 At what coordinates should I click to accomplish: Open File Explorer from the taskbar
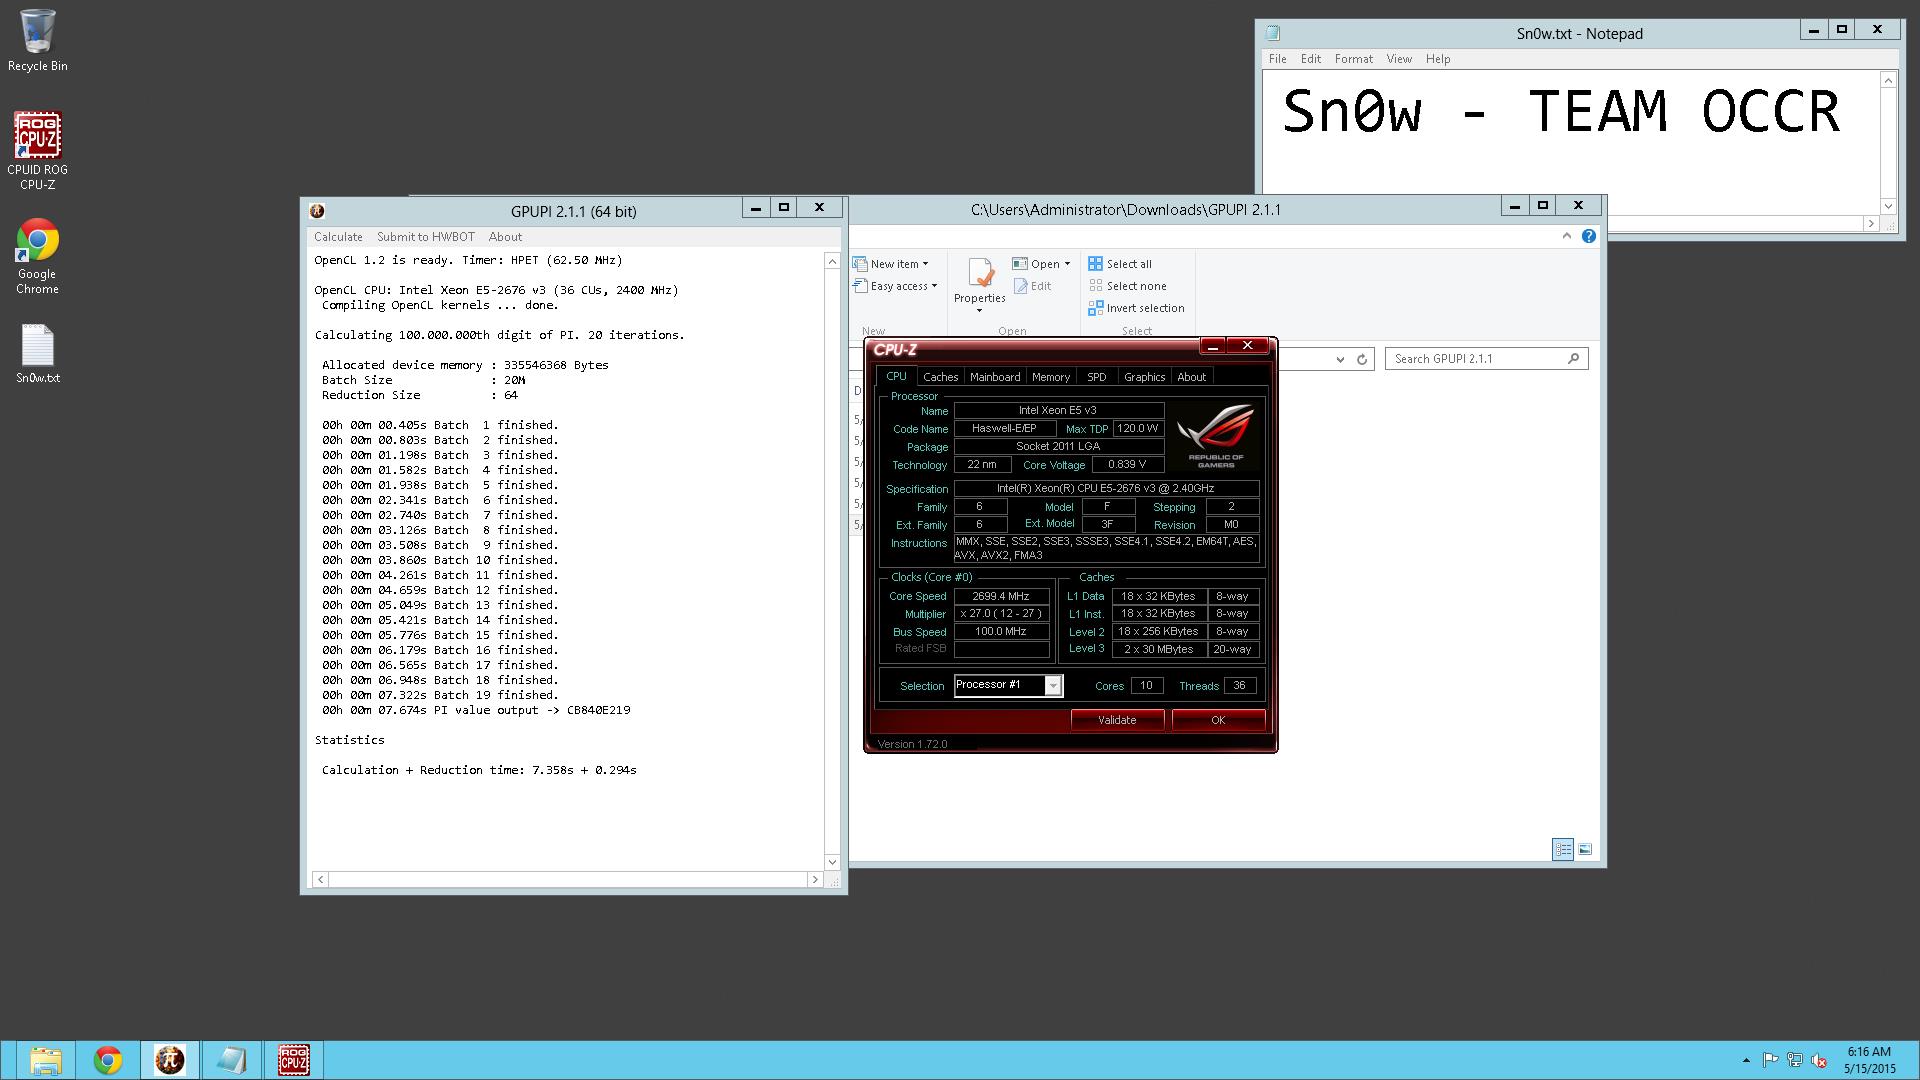(x=45, y=1060)
